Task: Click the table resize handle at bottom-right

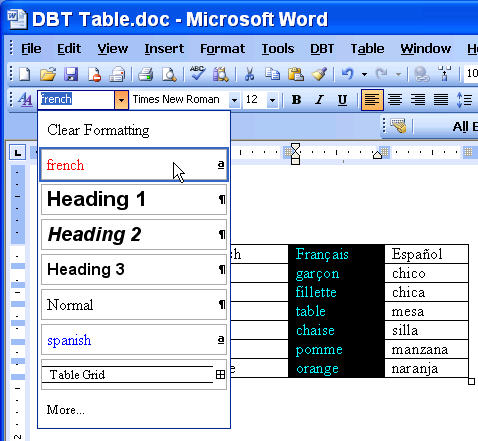Action: click(471, 381)
